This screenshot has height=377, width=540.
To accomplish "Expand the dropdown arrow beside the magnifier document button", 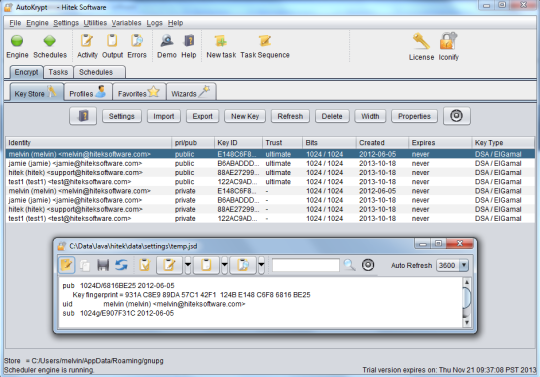I will 261,265.
